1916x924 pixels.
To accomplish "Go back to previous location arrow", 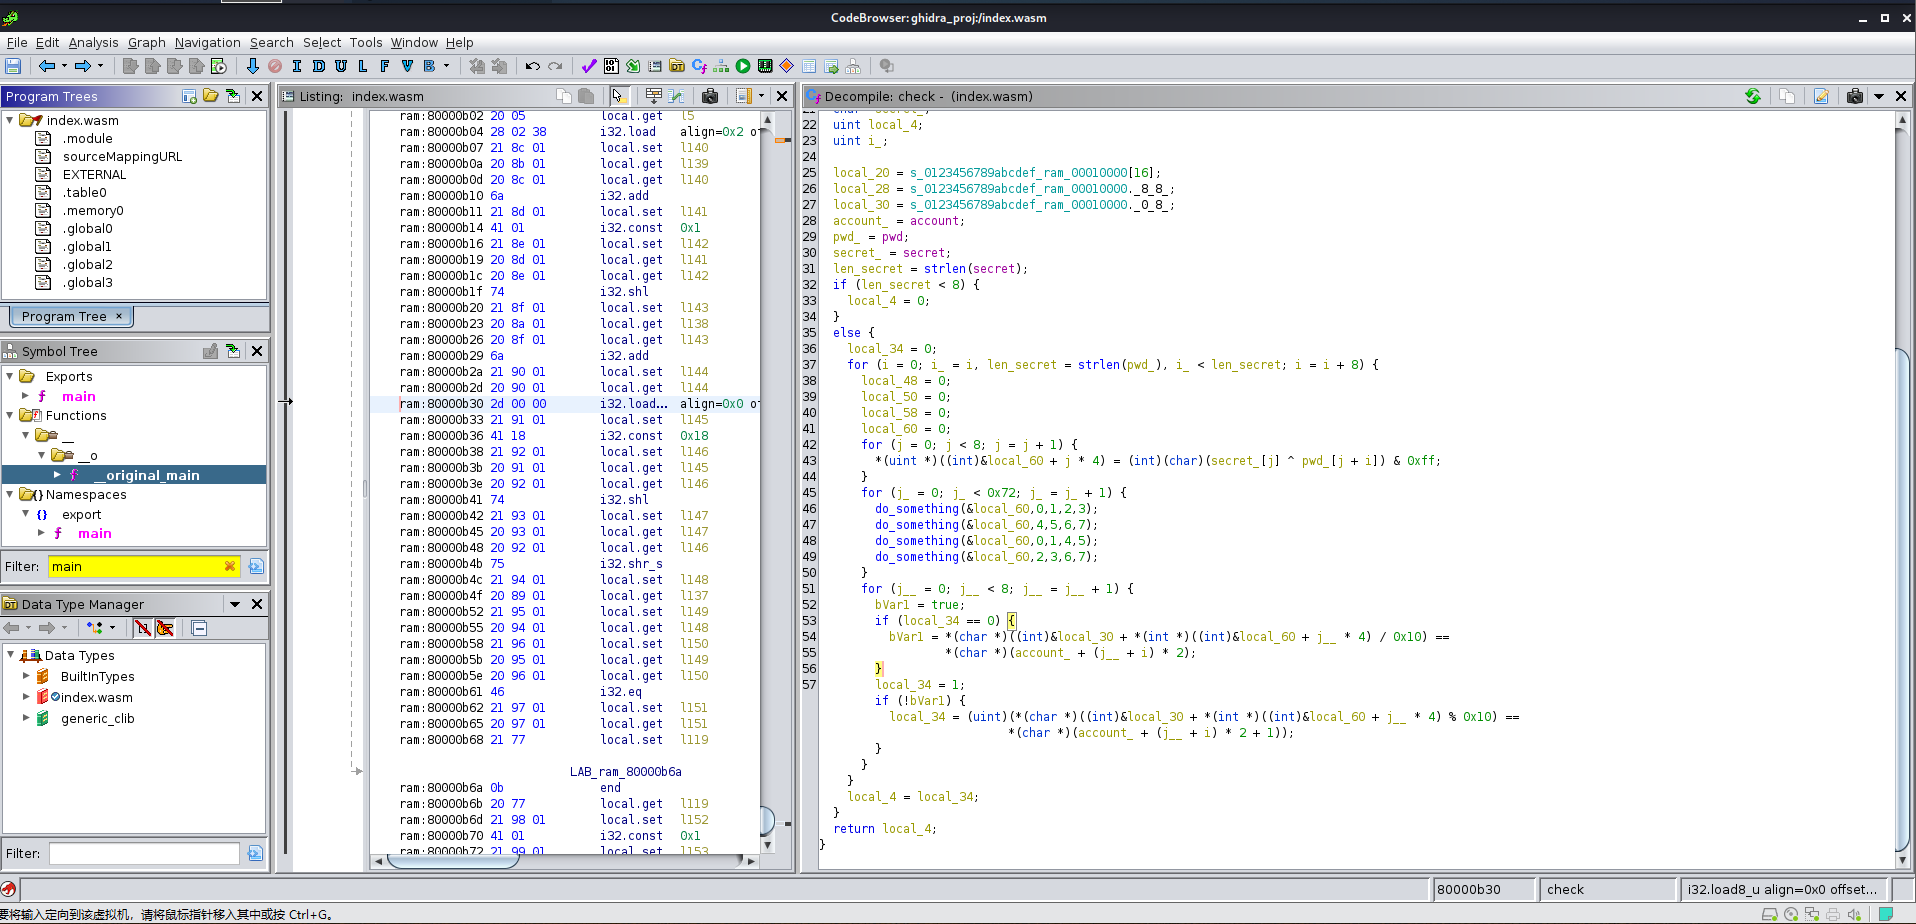I will [x=47, y=66].
